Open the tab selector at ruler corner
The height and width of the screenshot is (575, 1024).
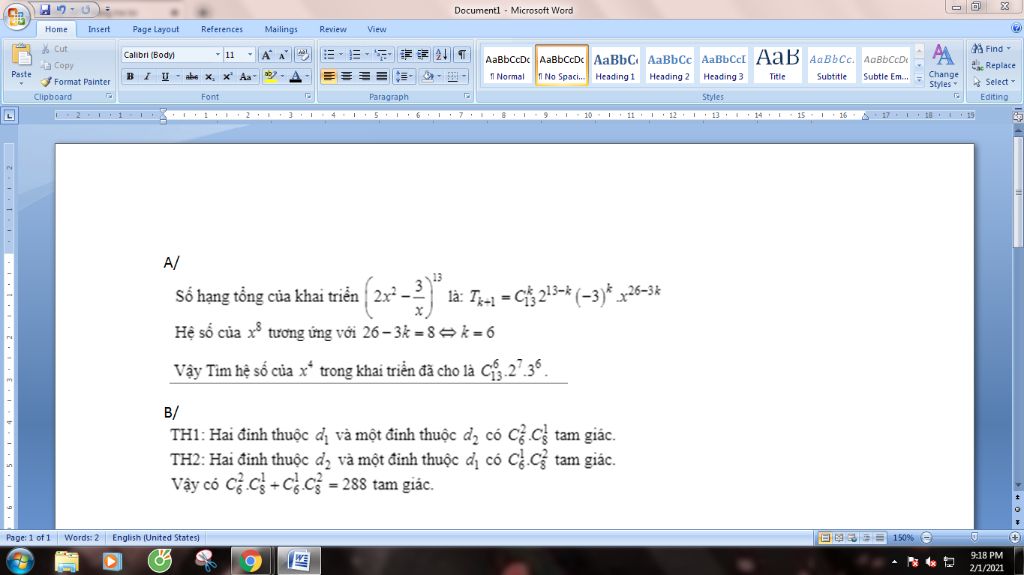tap(9, 116)
